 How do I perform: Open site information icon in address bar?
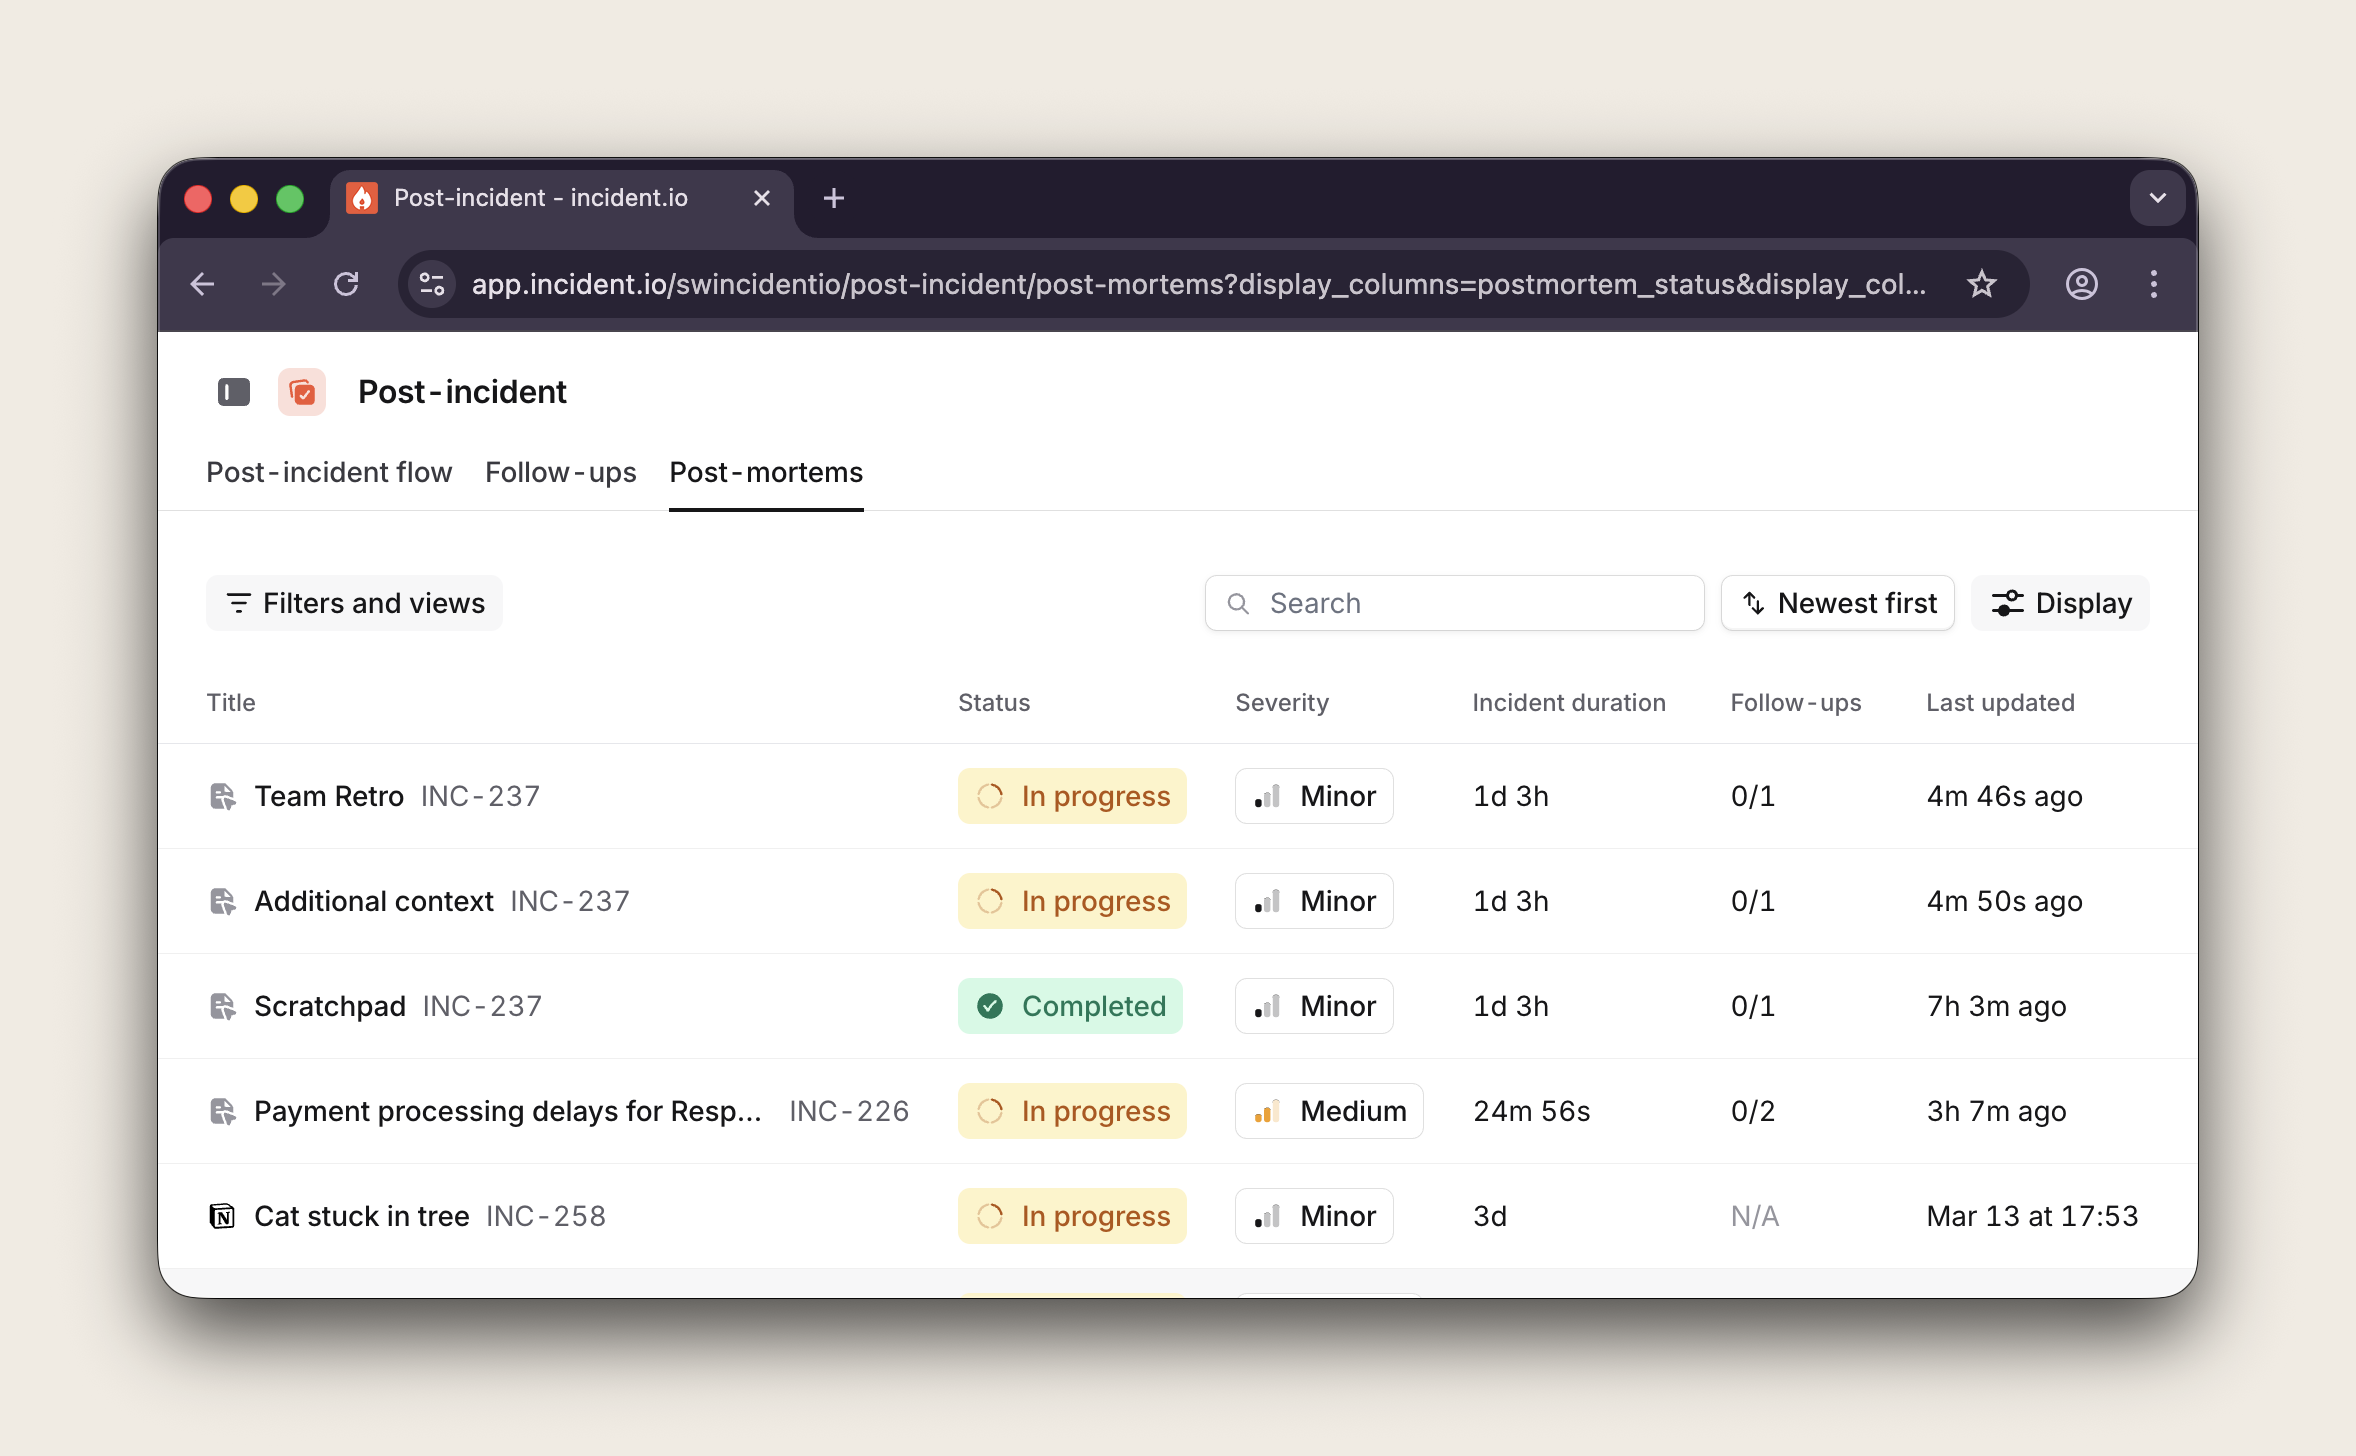tap(432, 284)
